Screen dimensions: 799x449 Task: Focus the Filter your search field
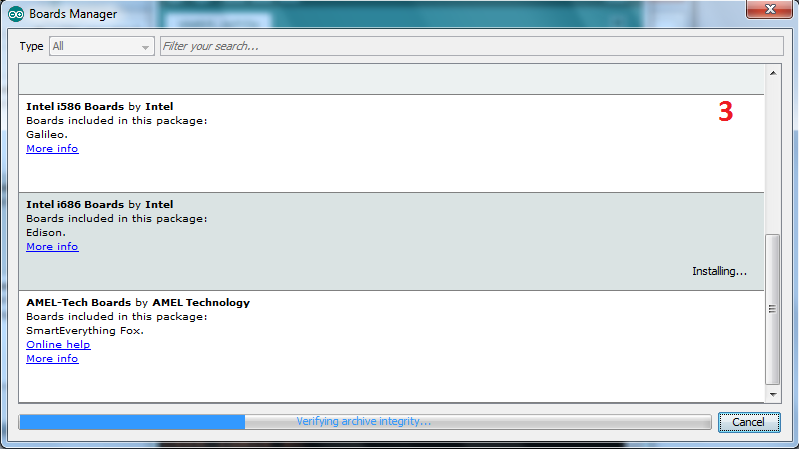(x=471, y=46)
